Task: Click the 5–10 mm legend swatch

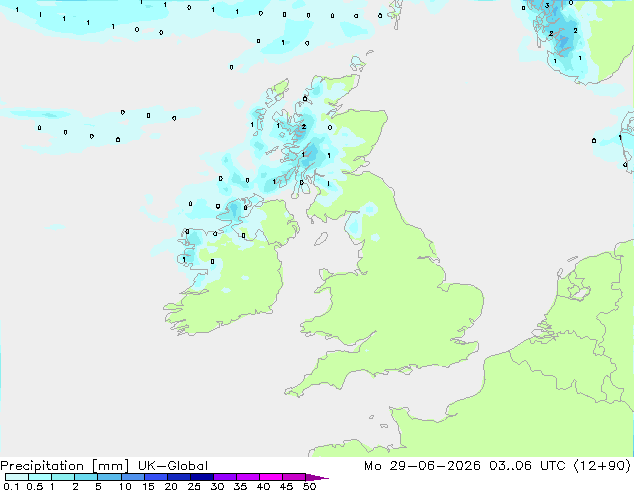Action: click(109, 477)
